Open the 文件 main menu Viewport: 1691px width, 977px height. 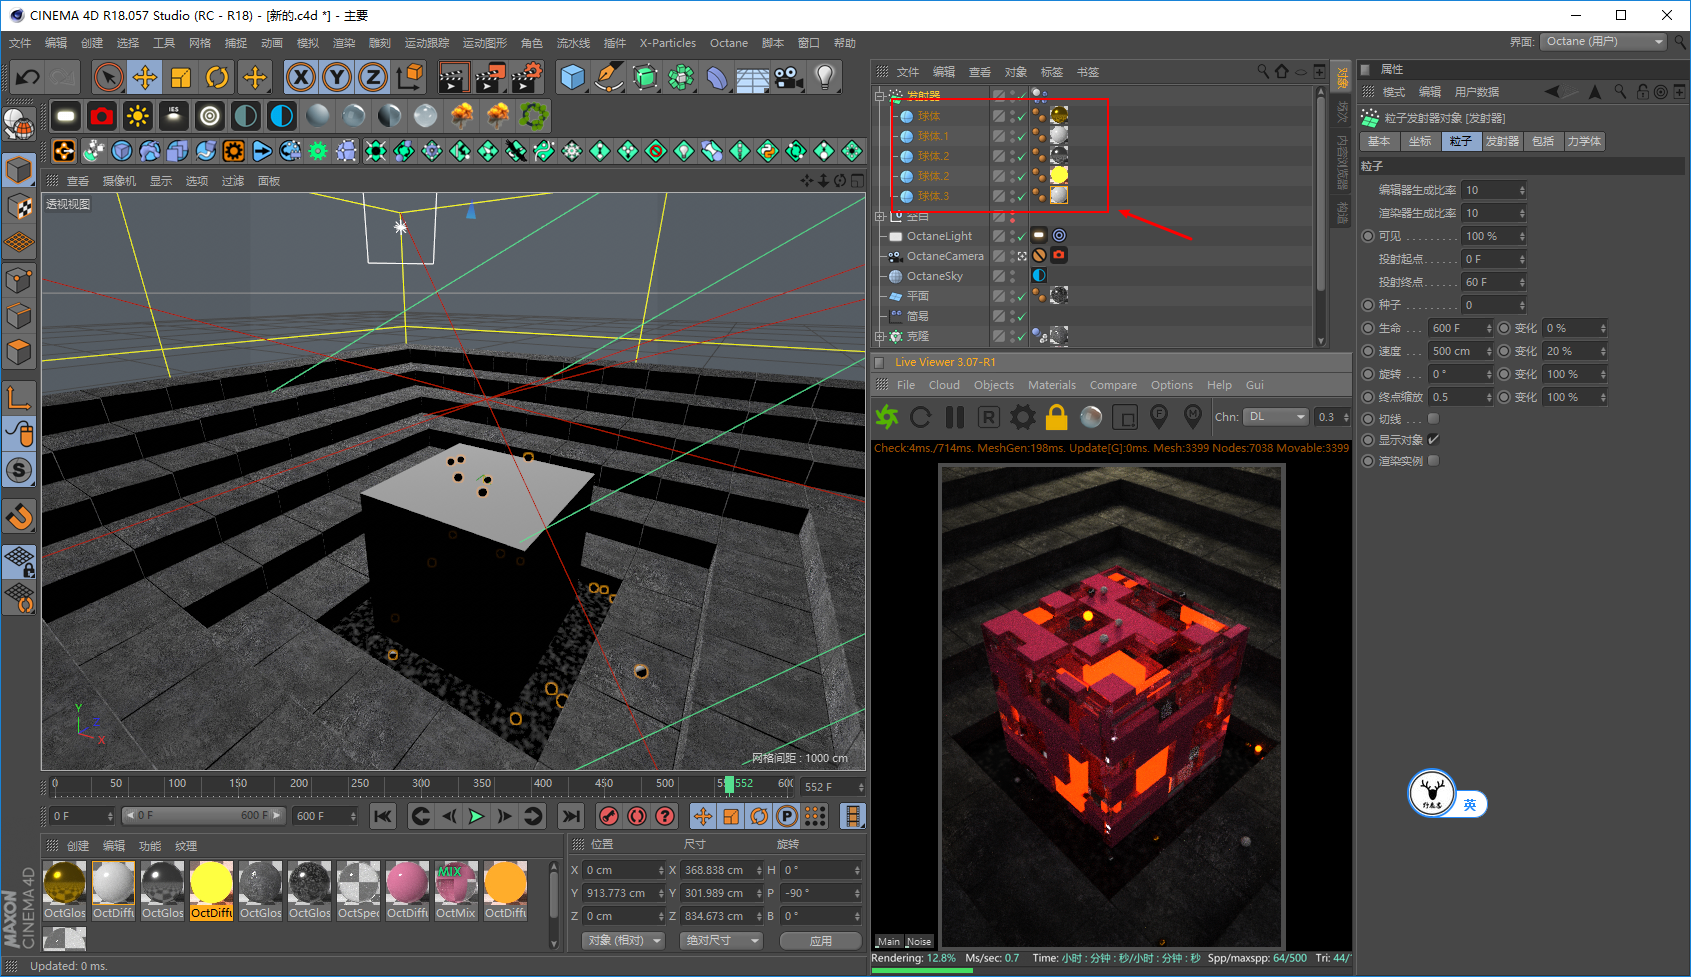pyautogui.click(x=21, y=43)
